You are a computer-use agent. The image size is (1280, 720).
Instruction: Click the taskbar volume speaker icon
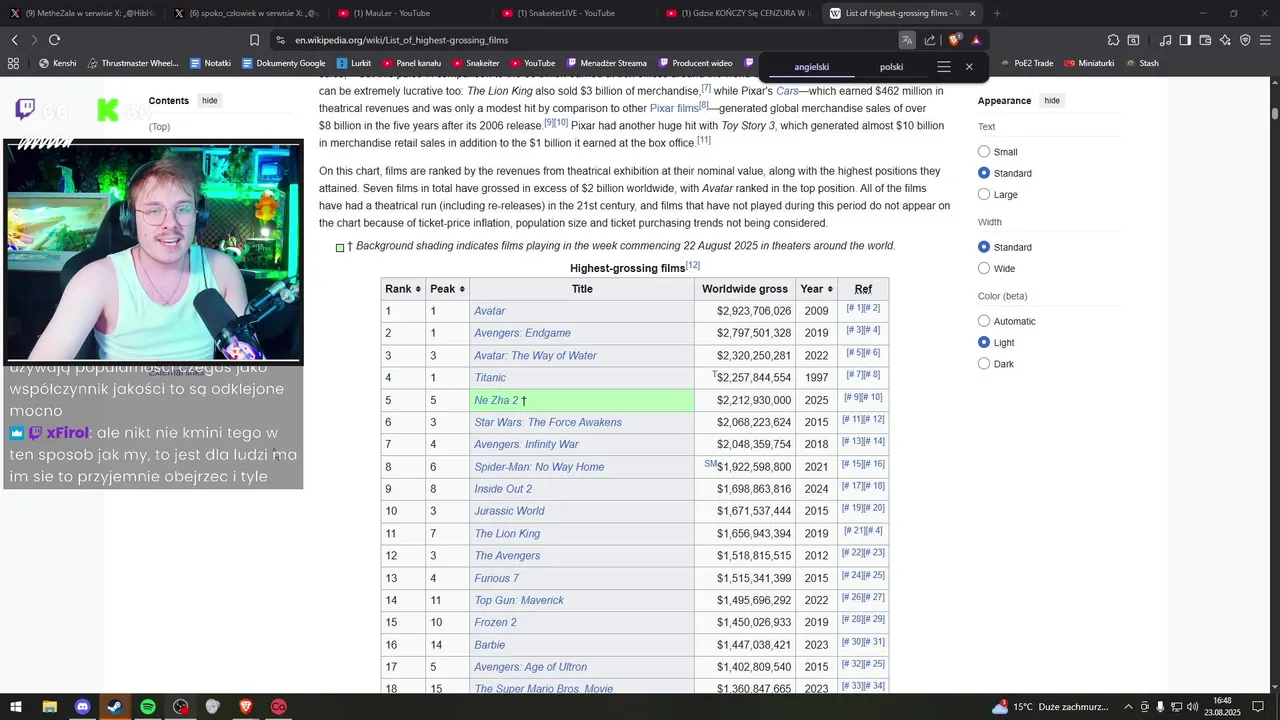click(x=1193, y=707)
